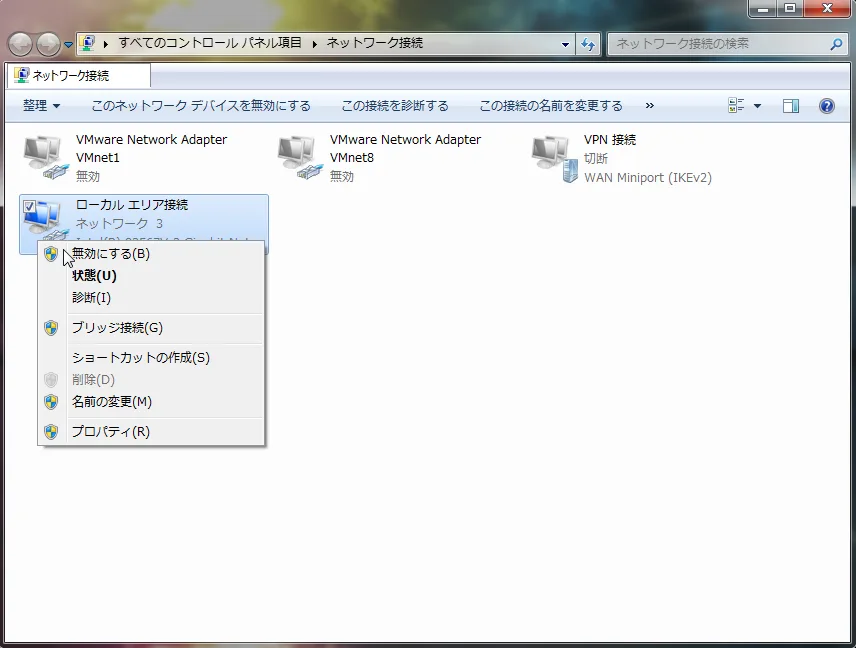
Task: Open the 整理 dropdown menu
Action: pos(41,105)
